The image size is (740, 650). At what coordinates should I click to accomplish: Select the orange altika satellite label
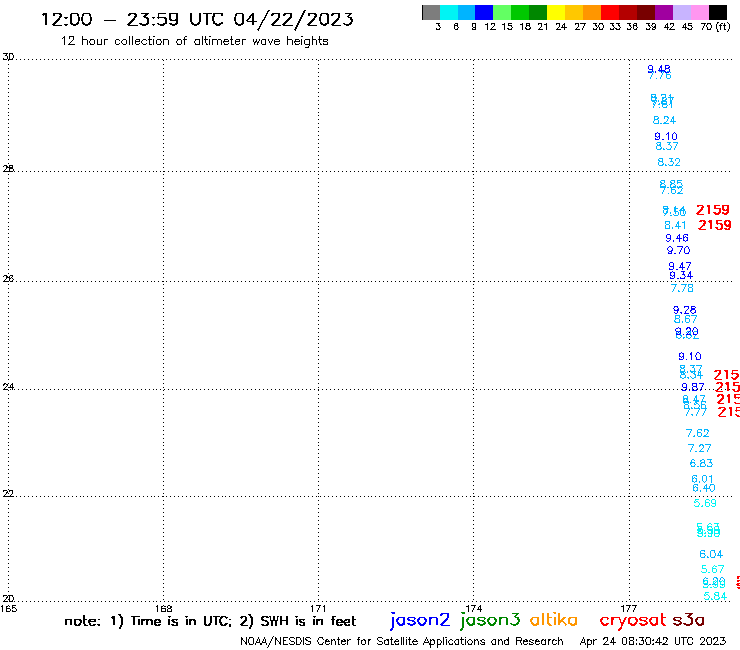[553, 620]
